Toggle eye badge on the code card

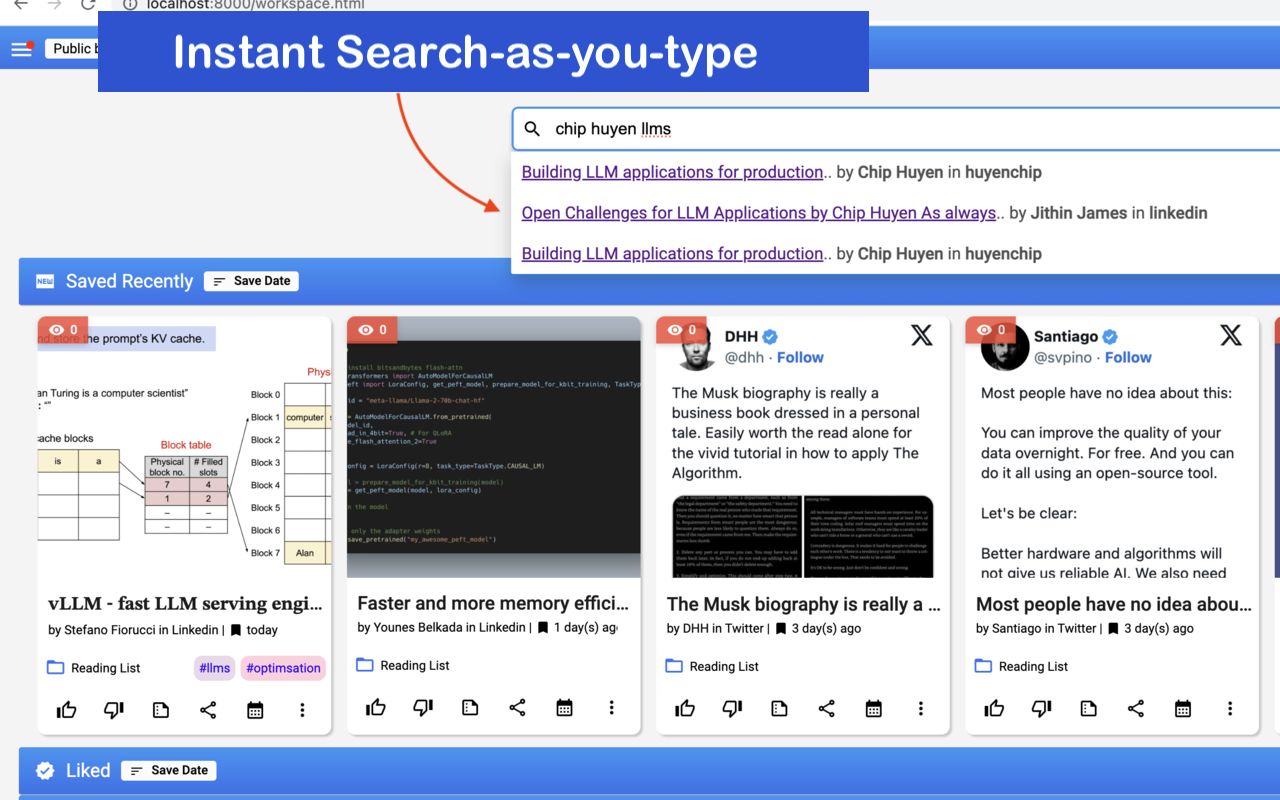pos(372,330)
